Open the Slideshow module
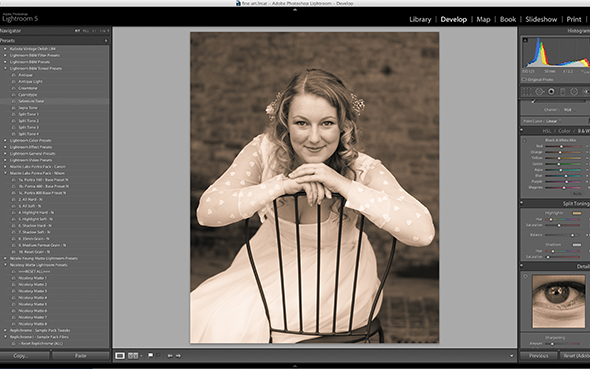Screen dimensions: 590x369 pyautogui.click(x=541, y=20)
